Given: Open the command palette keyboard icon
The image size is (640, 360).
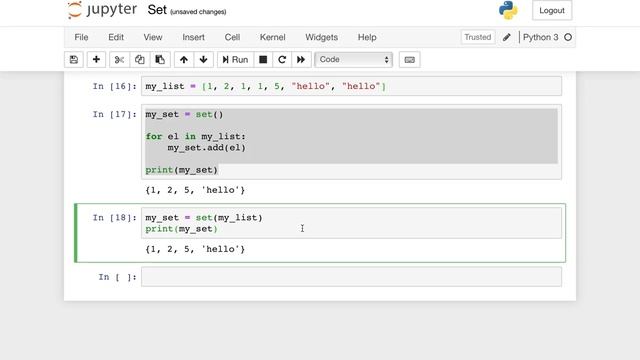Looking at the screenshot, I should [x=409, y=60].
